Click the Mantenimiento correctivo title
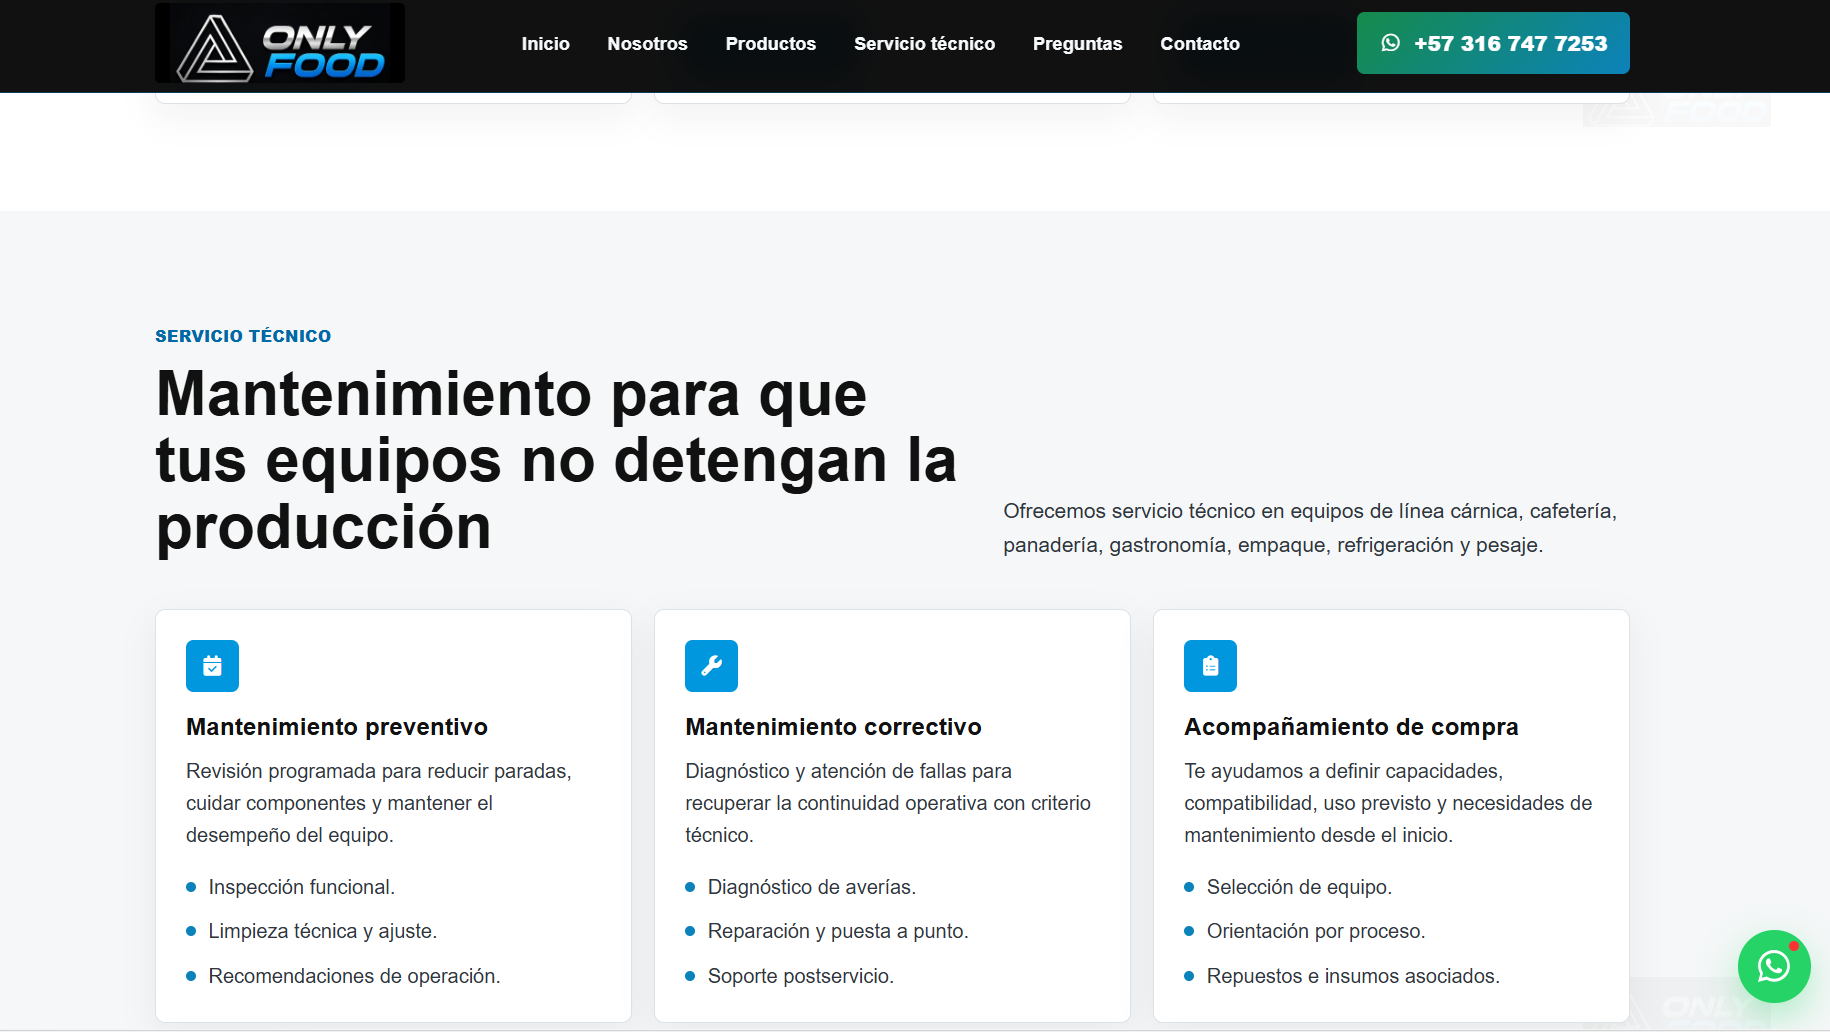This screenshot has width=1830, height=1032. point(833,727)
